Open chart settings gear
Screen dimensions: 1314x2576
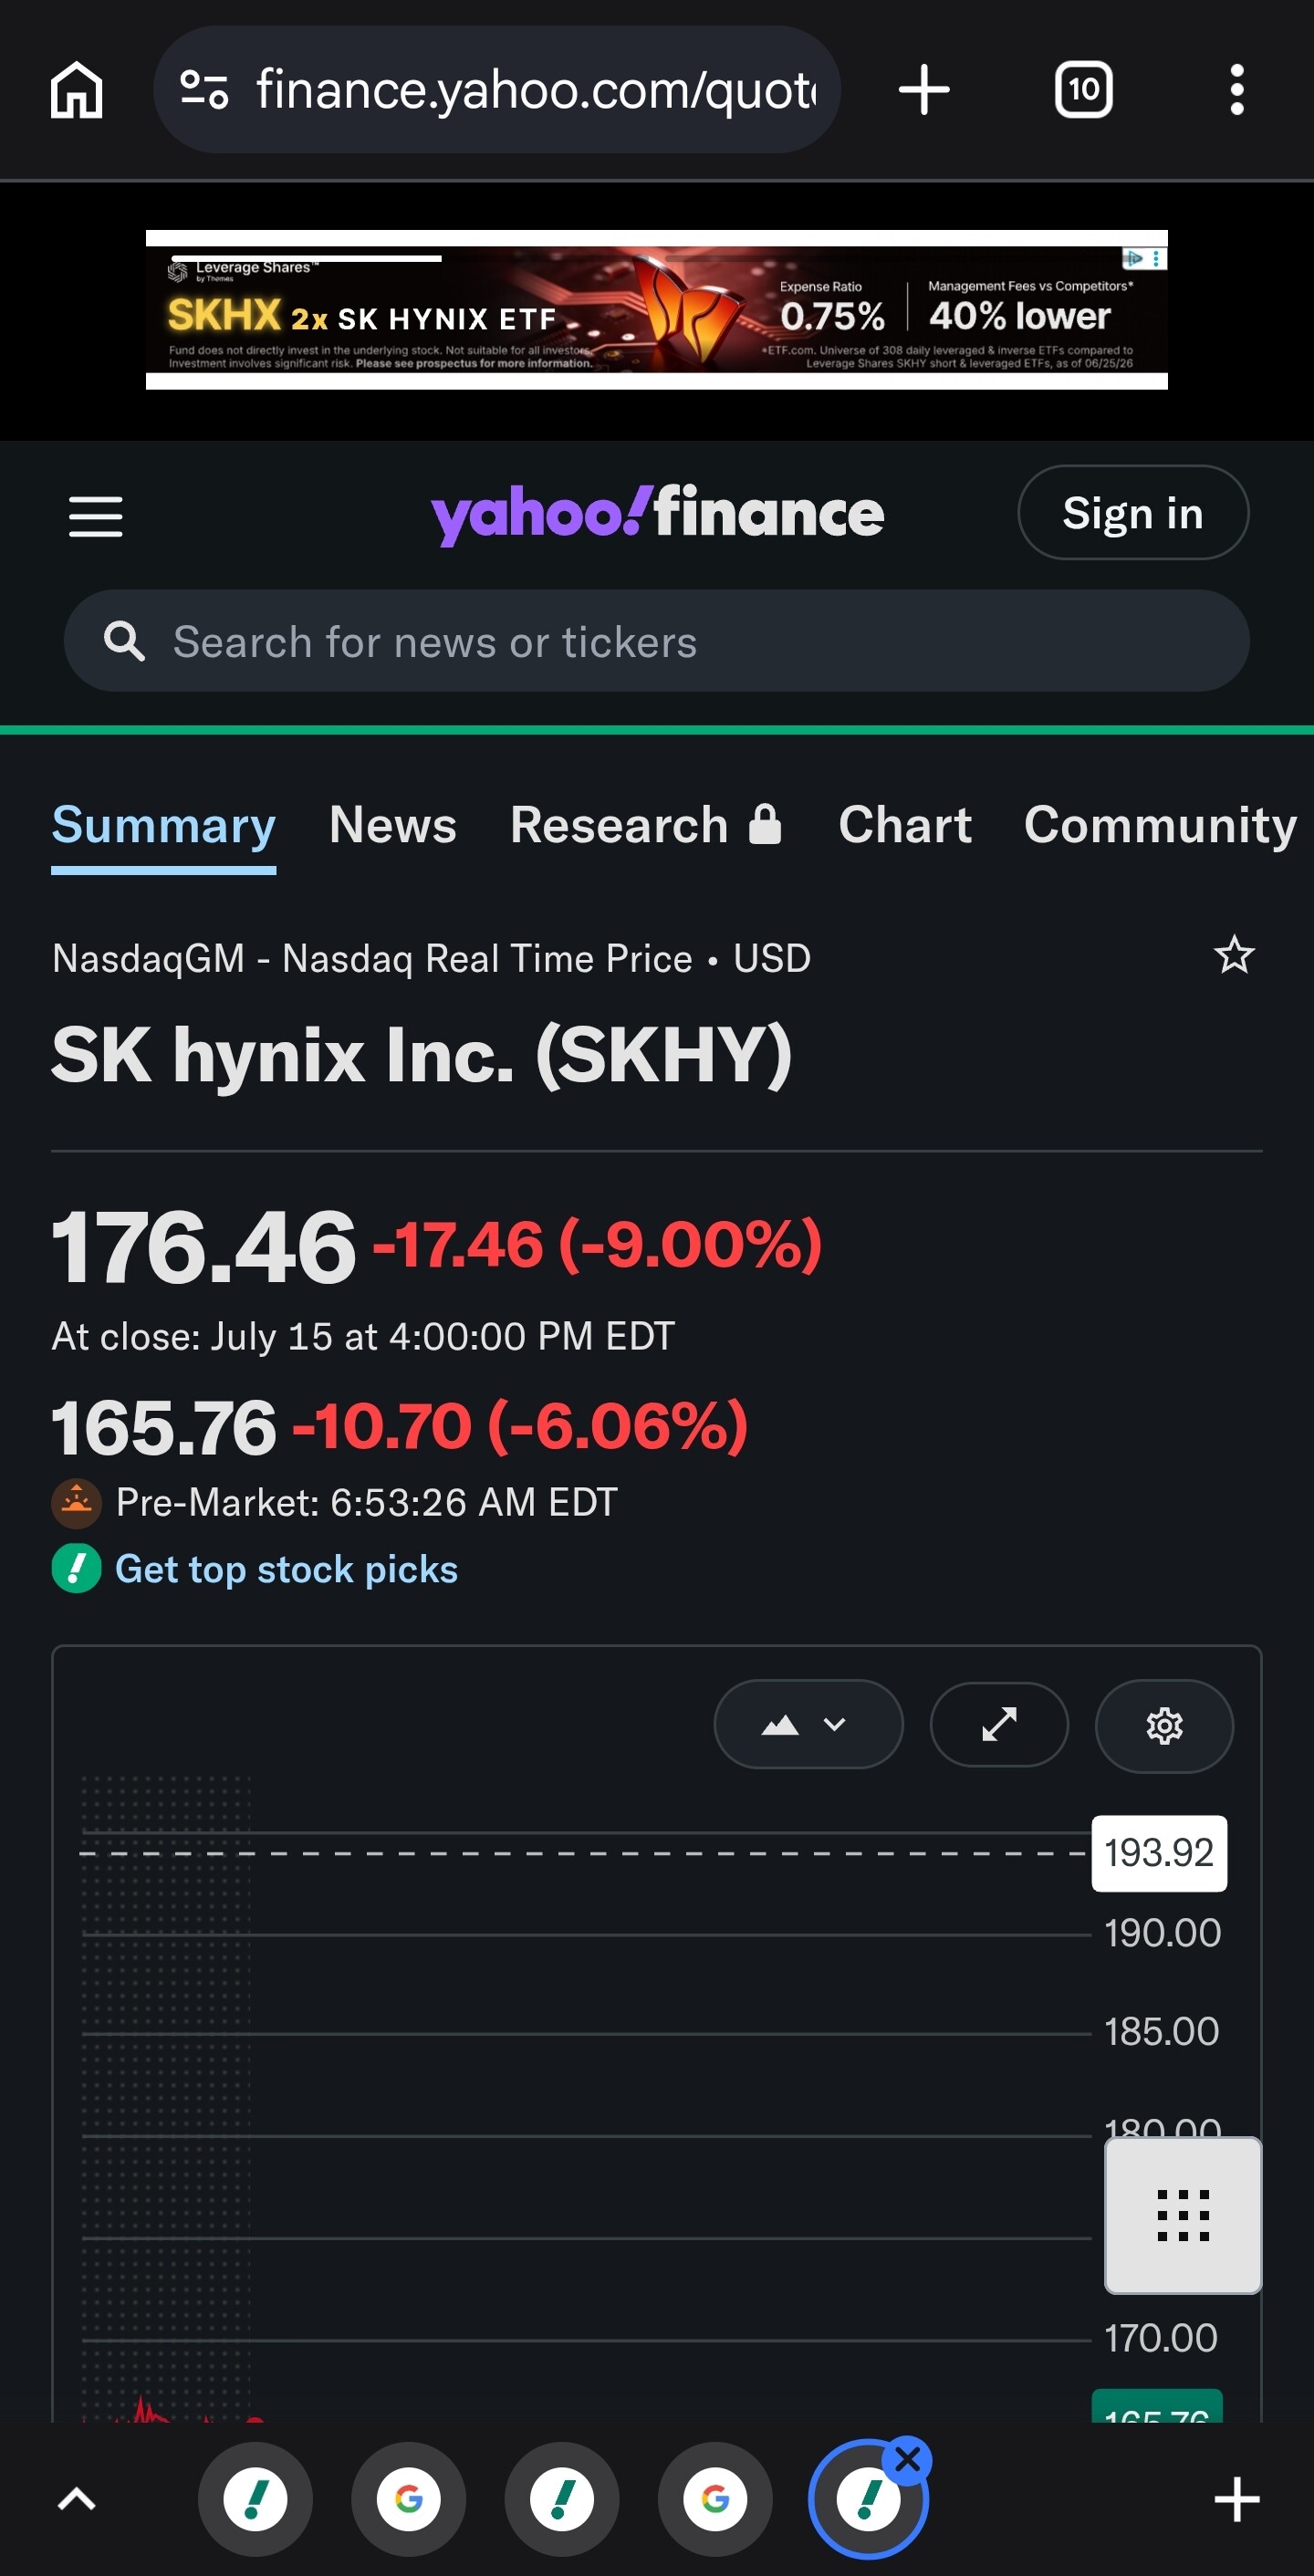tap(1164, 1725)
